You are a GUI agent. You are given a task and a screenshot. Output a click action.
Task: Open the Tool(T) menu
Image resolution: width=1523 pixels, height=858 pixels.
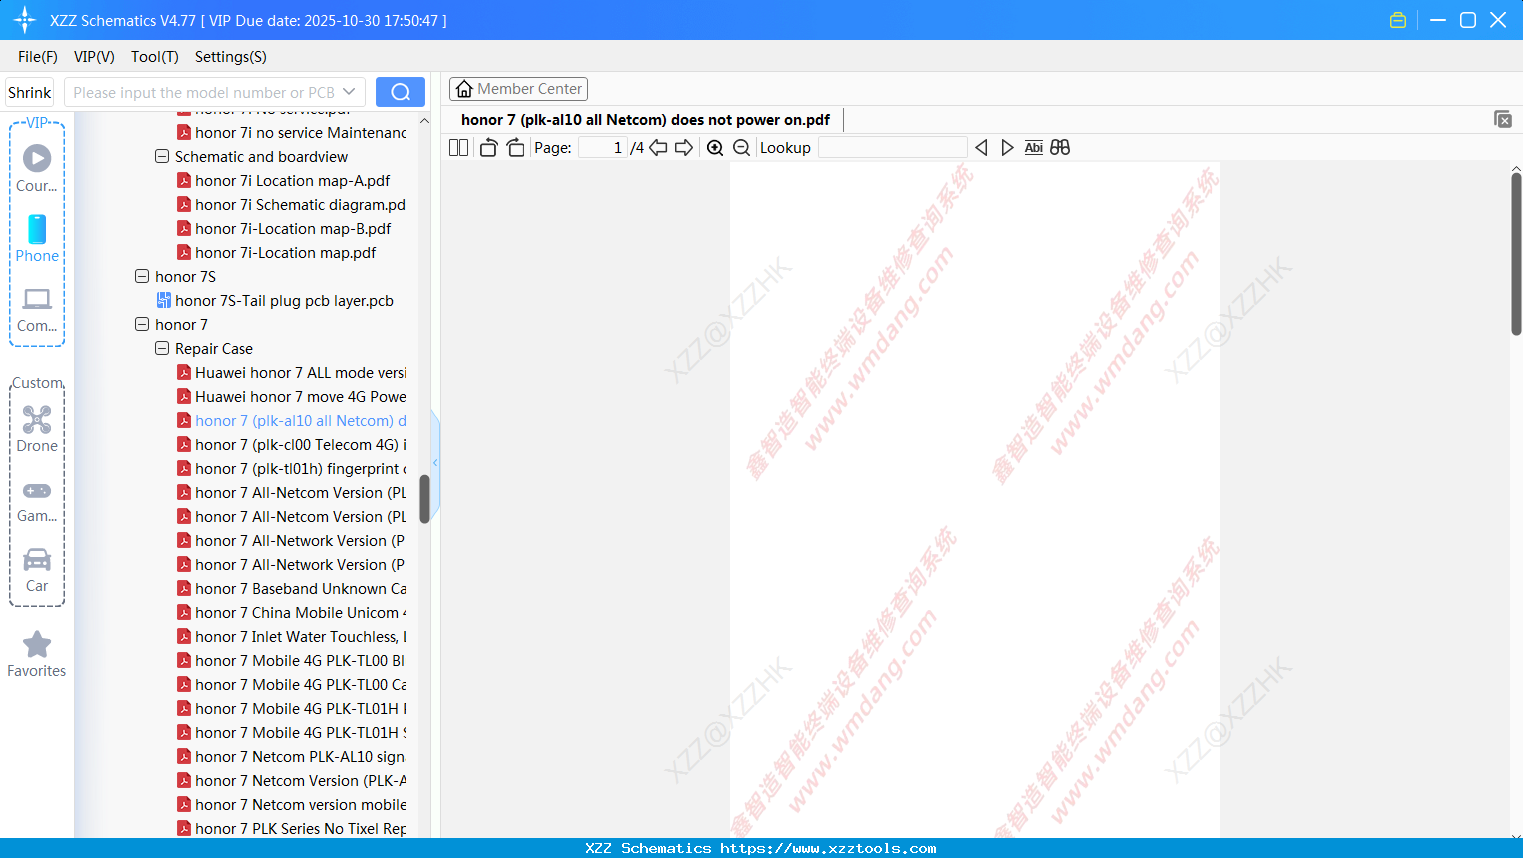[x=155, y=57]
